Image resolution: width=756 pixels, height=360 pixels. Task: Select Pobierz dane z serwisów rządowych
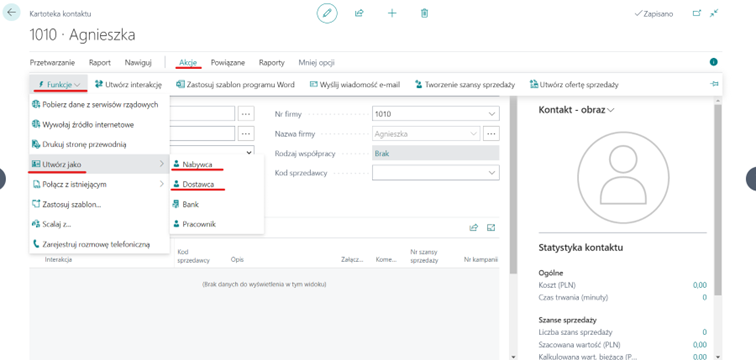pos(99,105)
